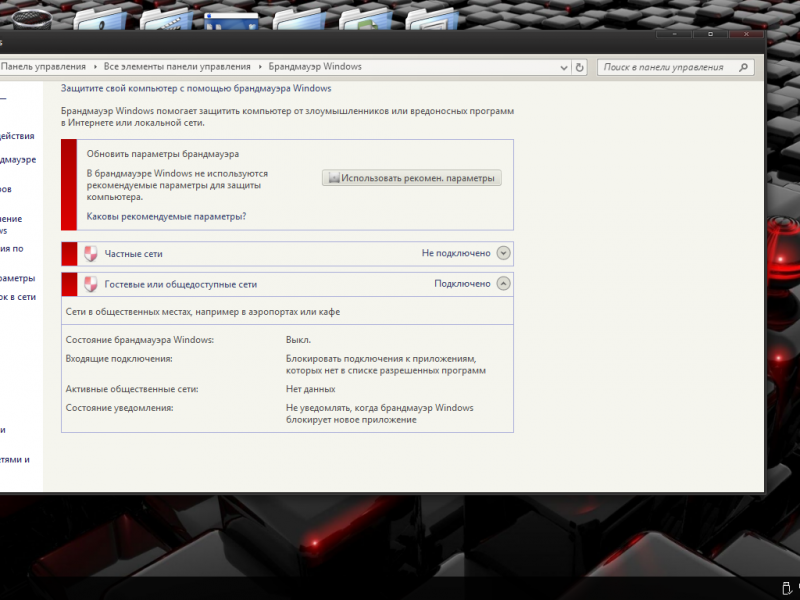
Task: Click Использовать рекомен. параметры button
Action: point(412,178)
